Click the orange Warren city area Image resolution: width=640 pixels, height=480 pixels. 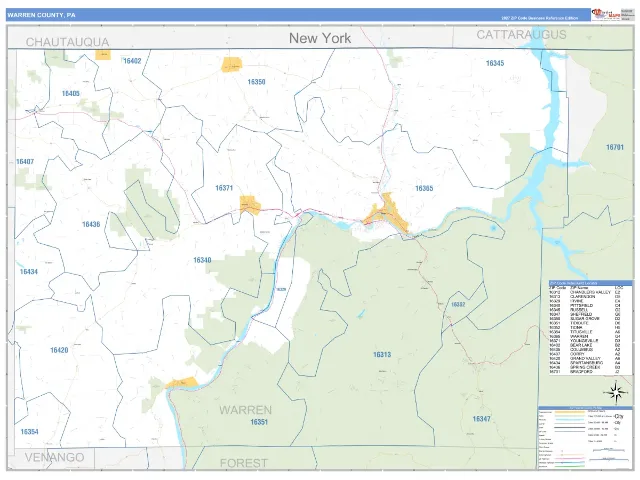[x=386, y=215]
